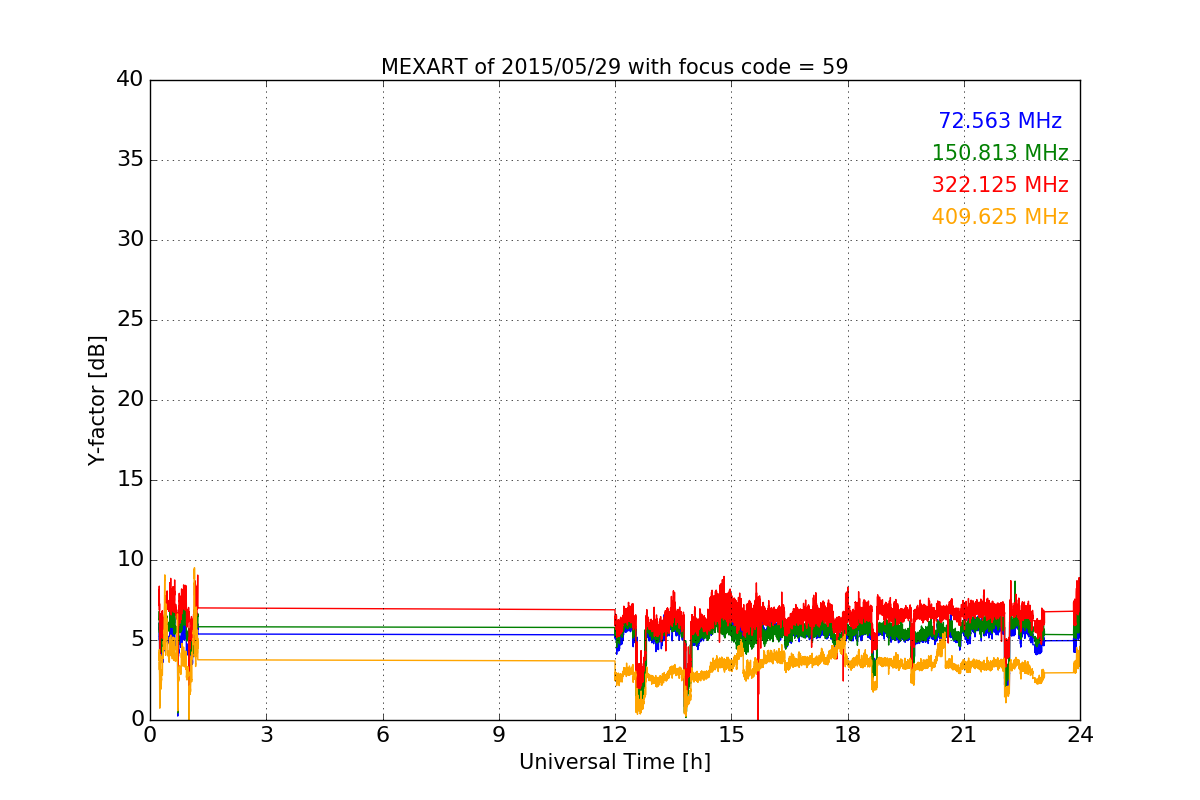Click the y-axis tick label 10
This screenshot has height=800, width=1200.
tap(129, 560)
